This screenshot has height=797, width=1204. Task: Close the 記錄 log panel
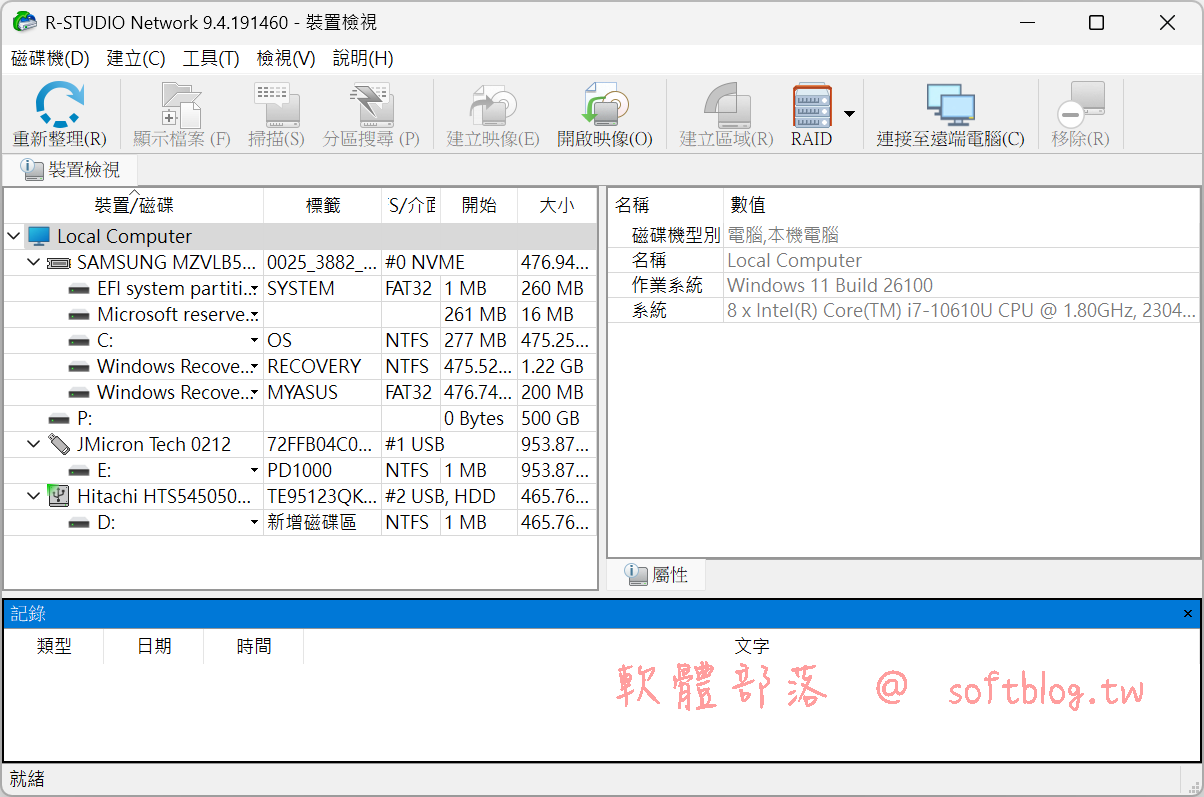tap(1188, 614)
